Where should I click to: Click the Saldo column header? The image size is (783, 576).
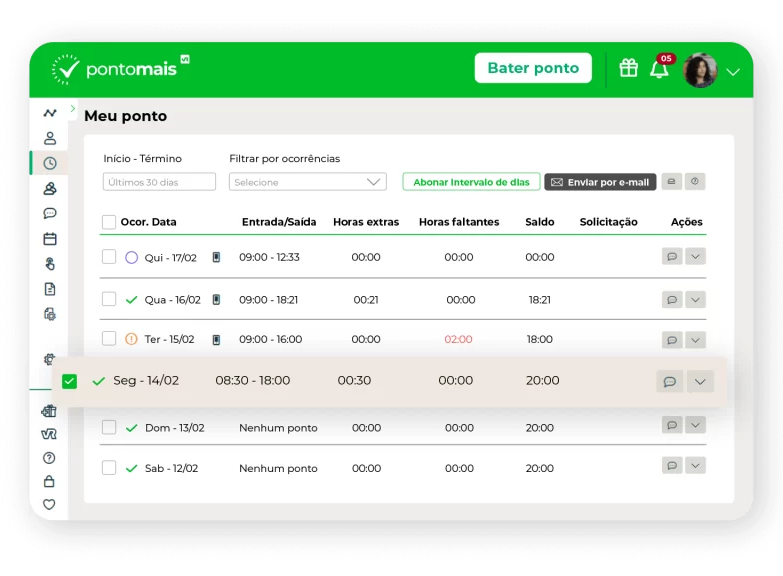tap(539, 222)
